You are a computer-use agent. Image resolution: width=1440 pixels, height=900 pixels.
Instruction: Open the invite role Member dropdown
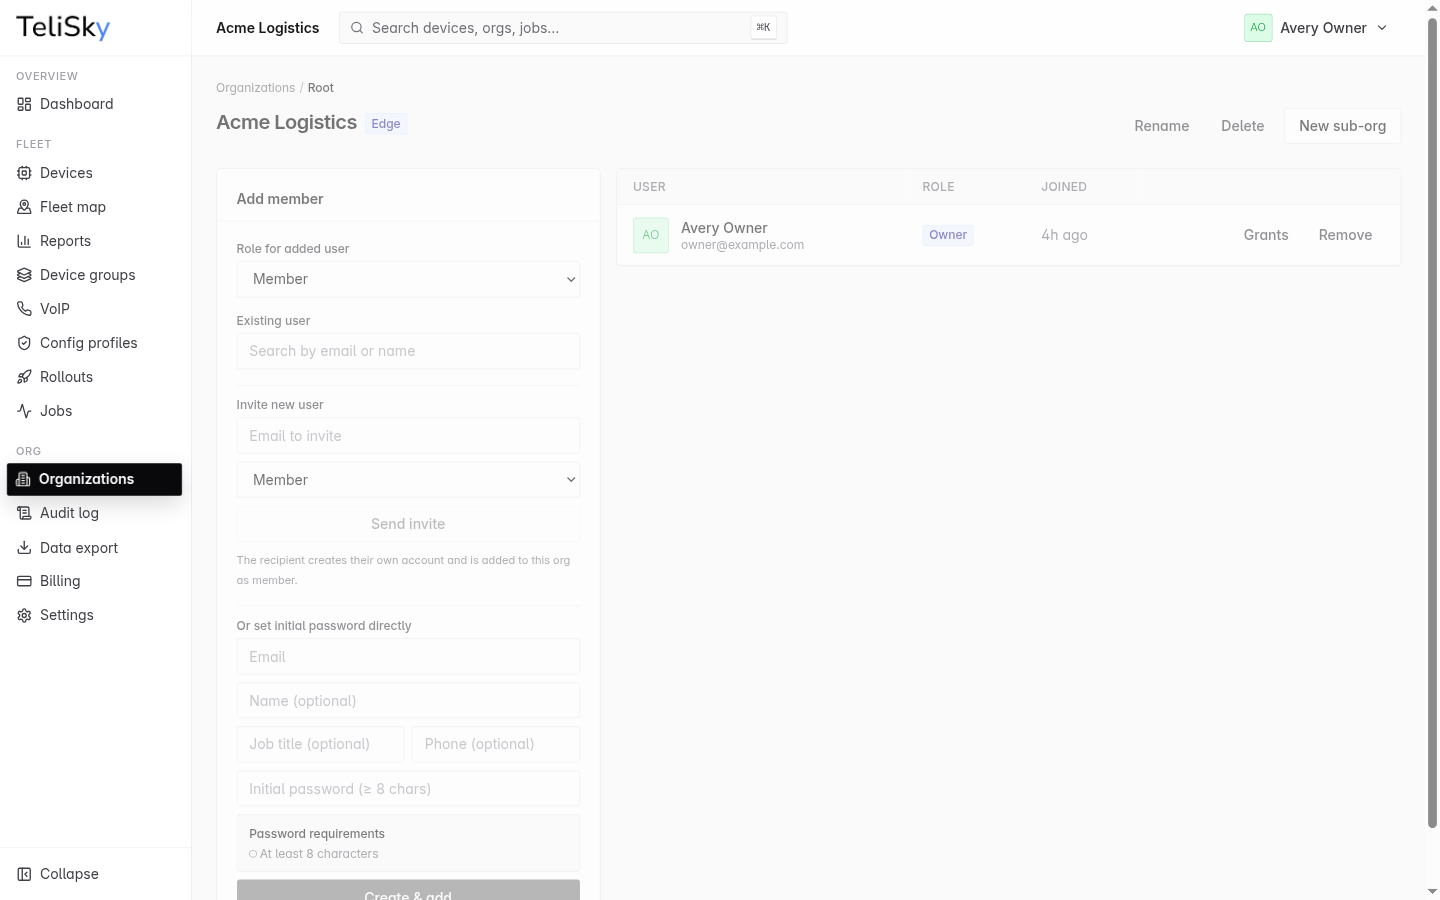(408, 480)
